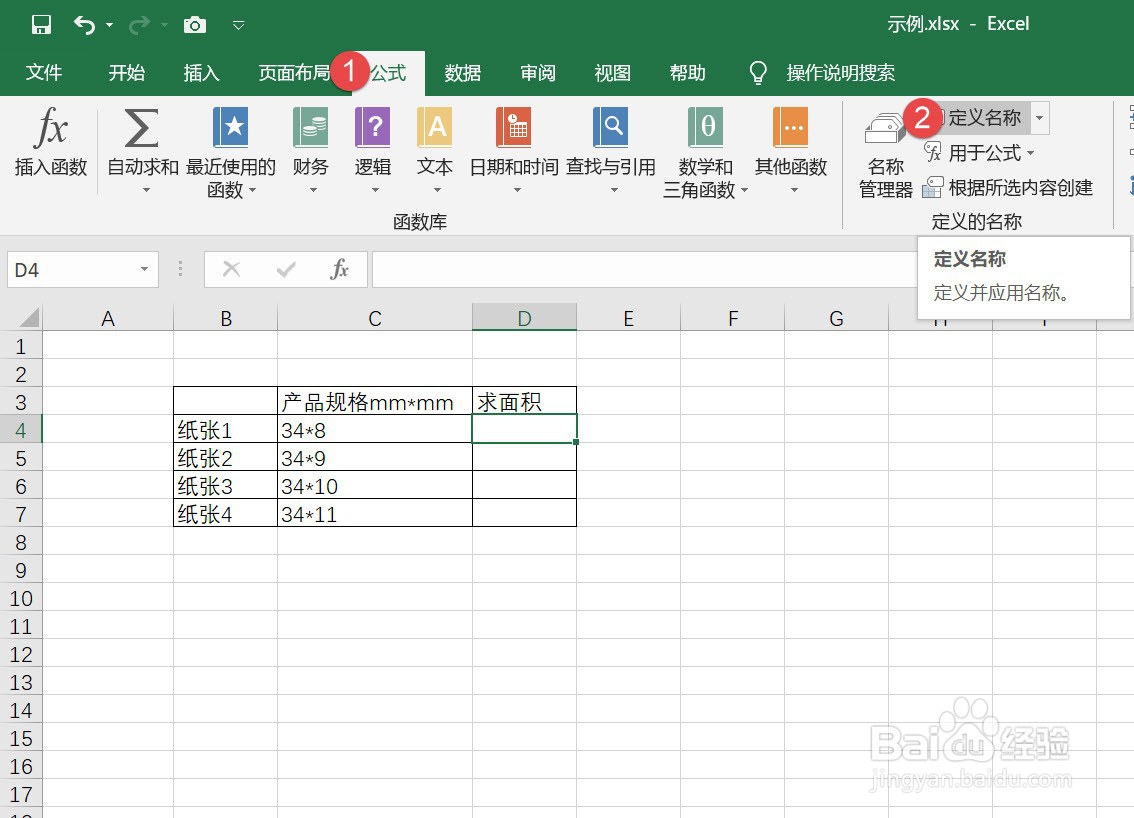1134x818 pixels.
Task: Switch to the 数据 ribbon tab
Action: (462, 72)
